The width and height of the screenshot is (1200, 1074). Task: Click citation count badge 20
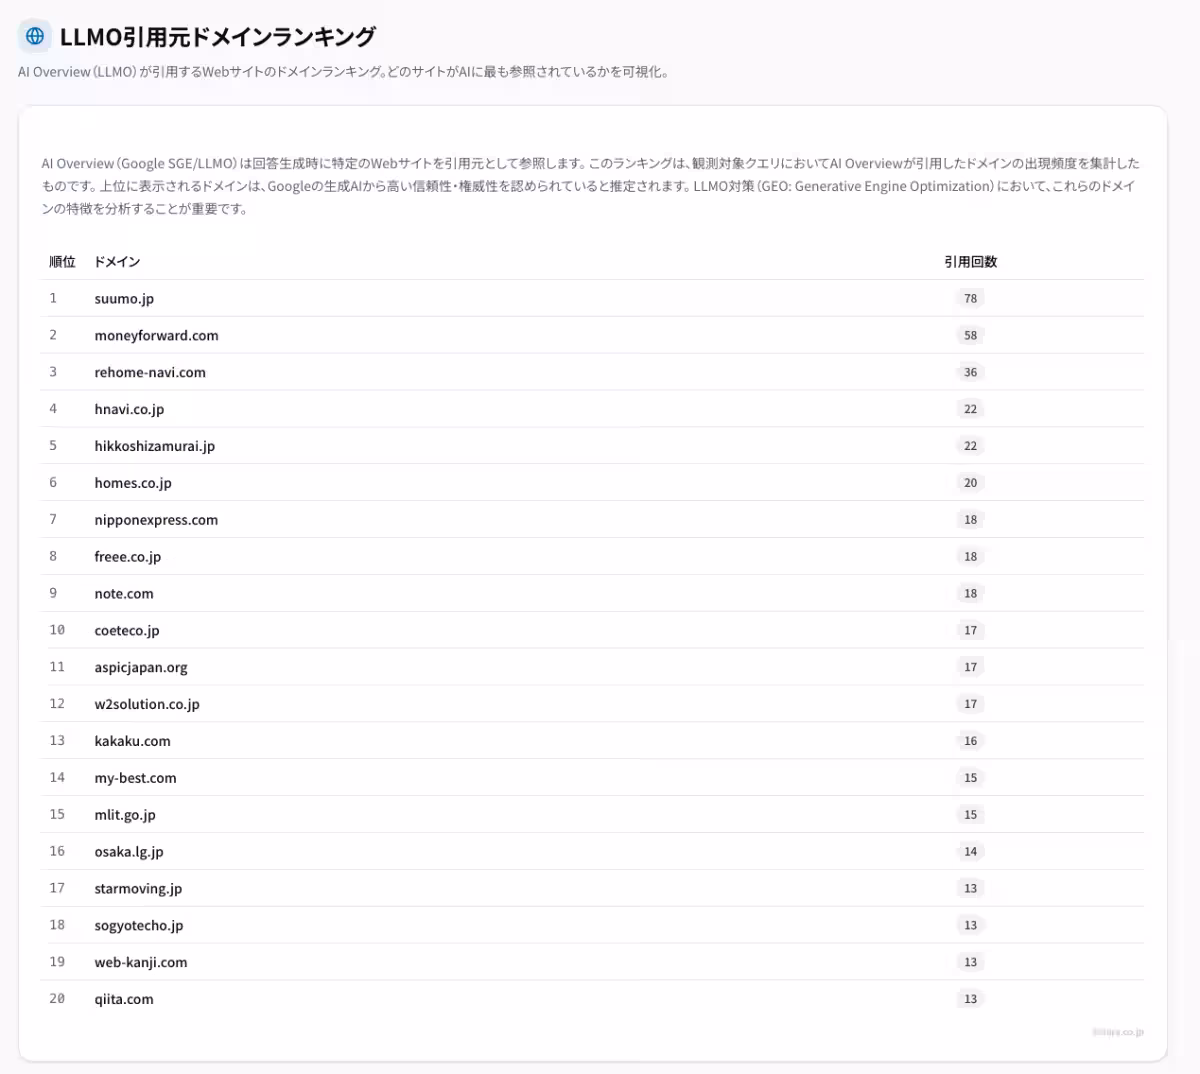(970, 483)
